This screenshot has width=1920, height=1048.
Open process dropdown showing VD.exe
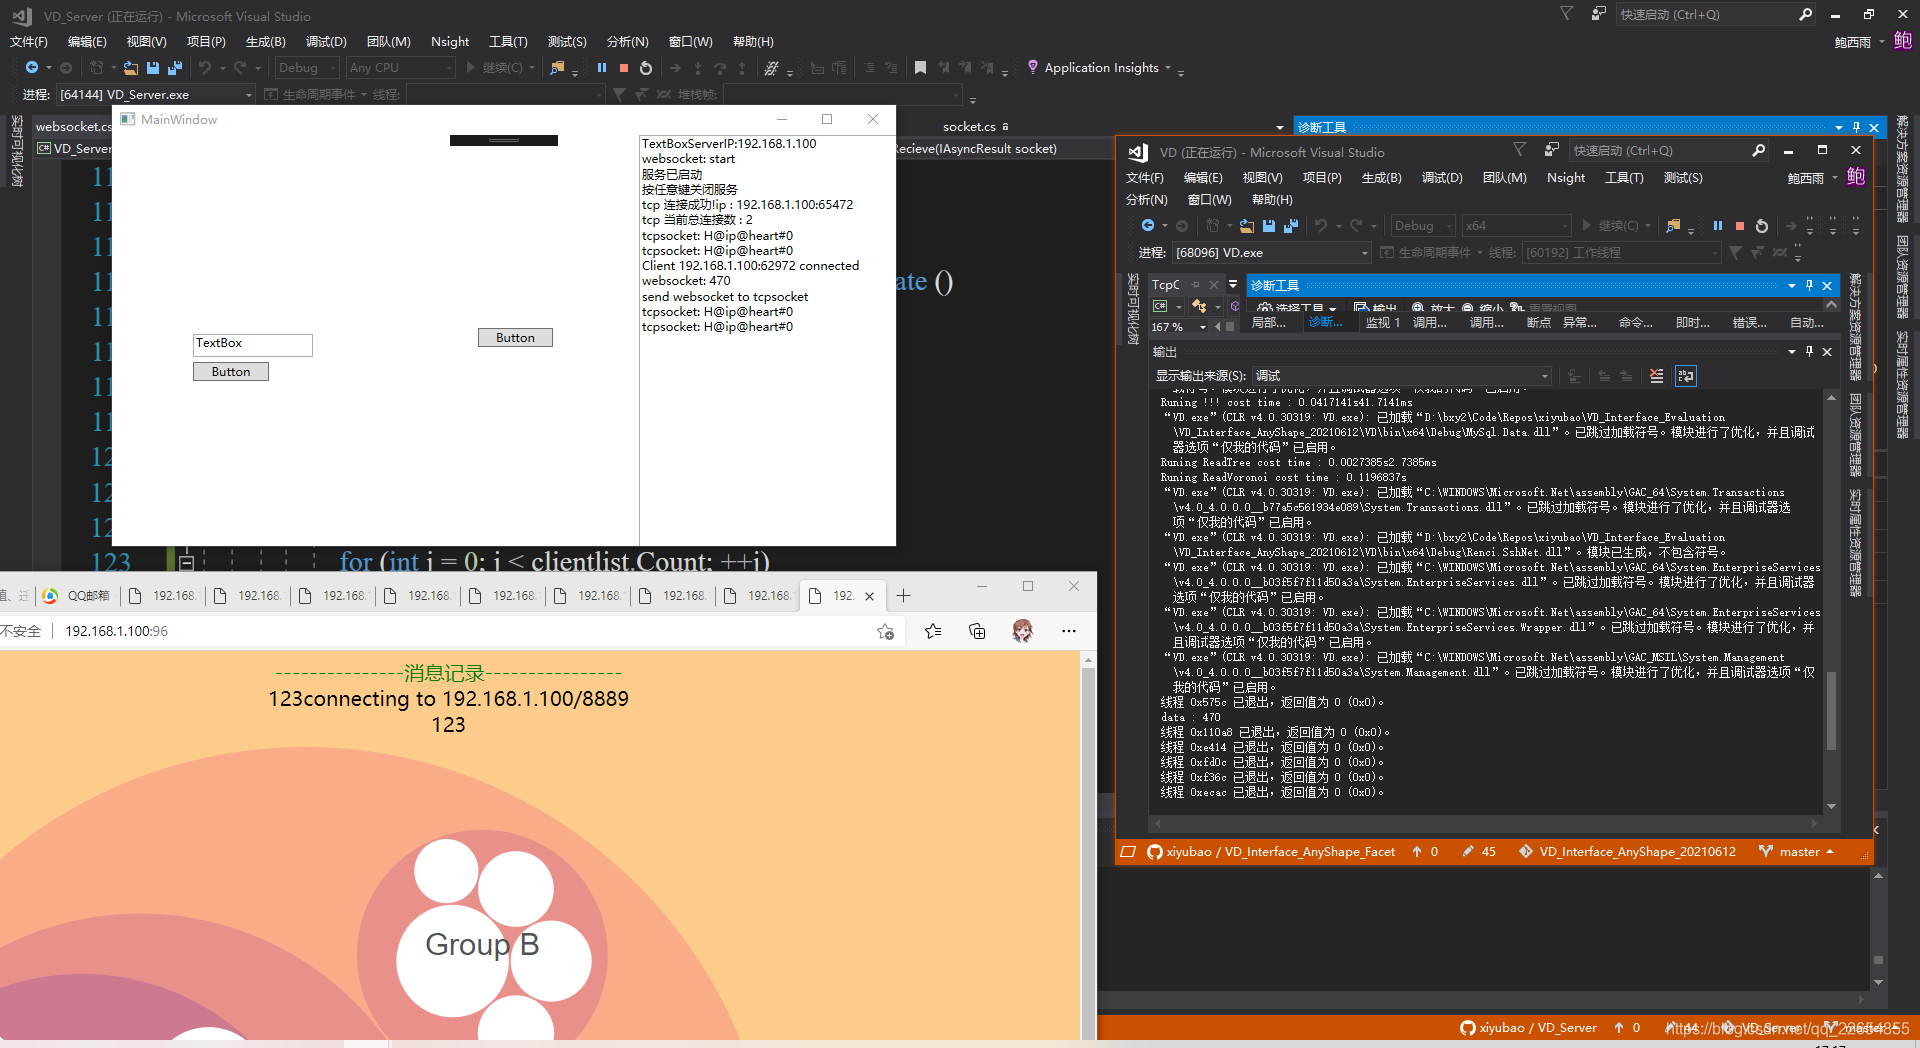pyautogui.click(x=1271, y=253)
